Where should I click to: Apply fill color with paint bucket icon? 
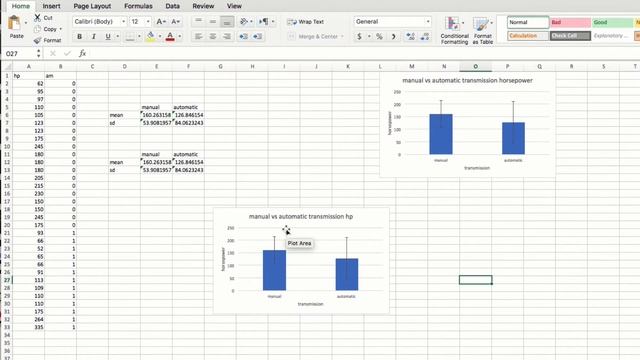tap(151, 37)
